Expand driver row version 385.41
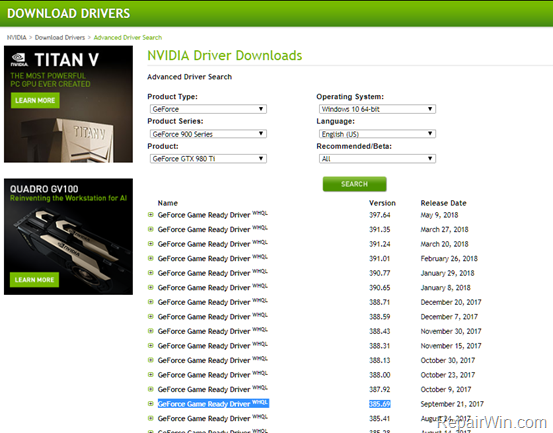Screen dimensions: 553x433 (151, 418)
